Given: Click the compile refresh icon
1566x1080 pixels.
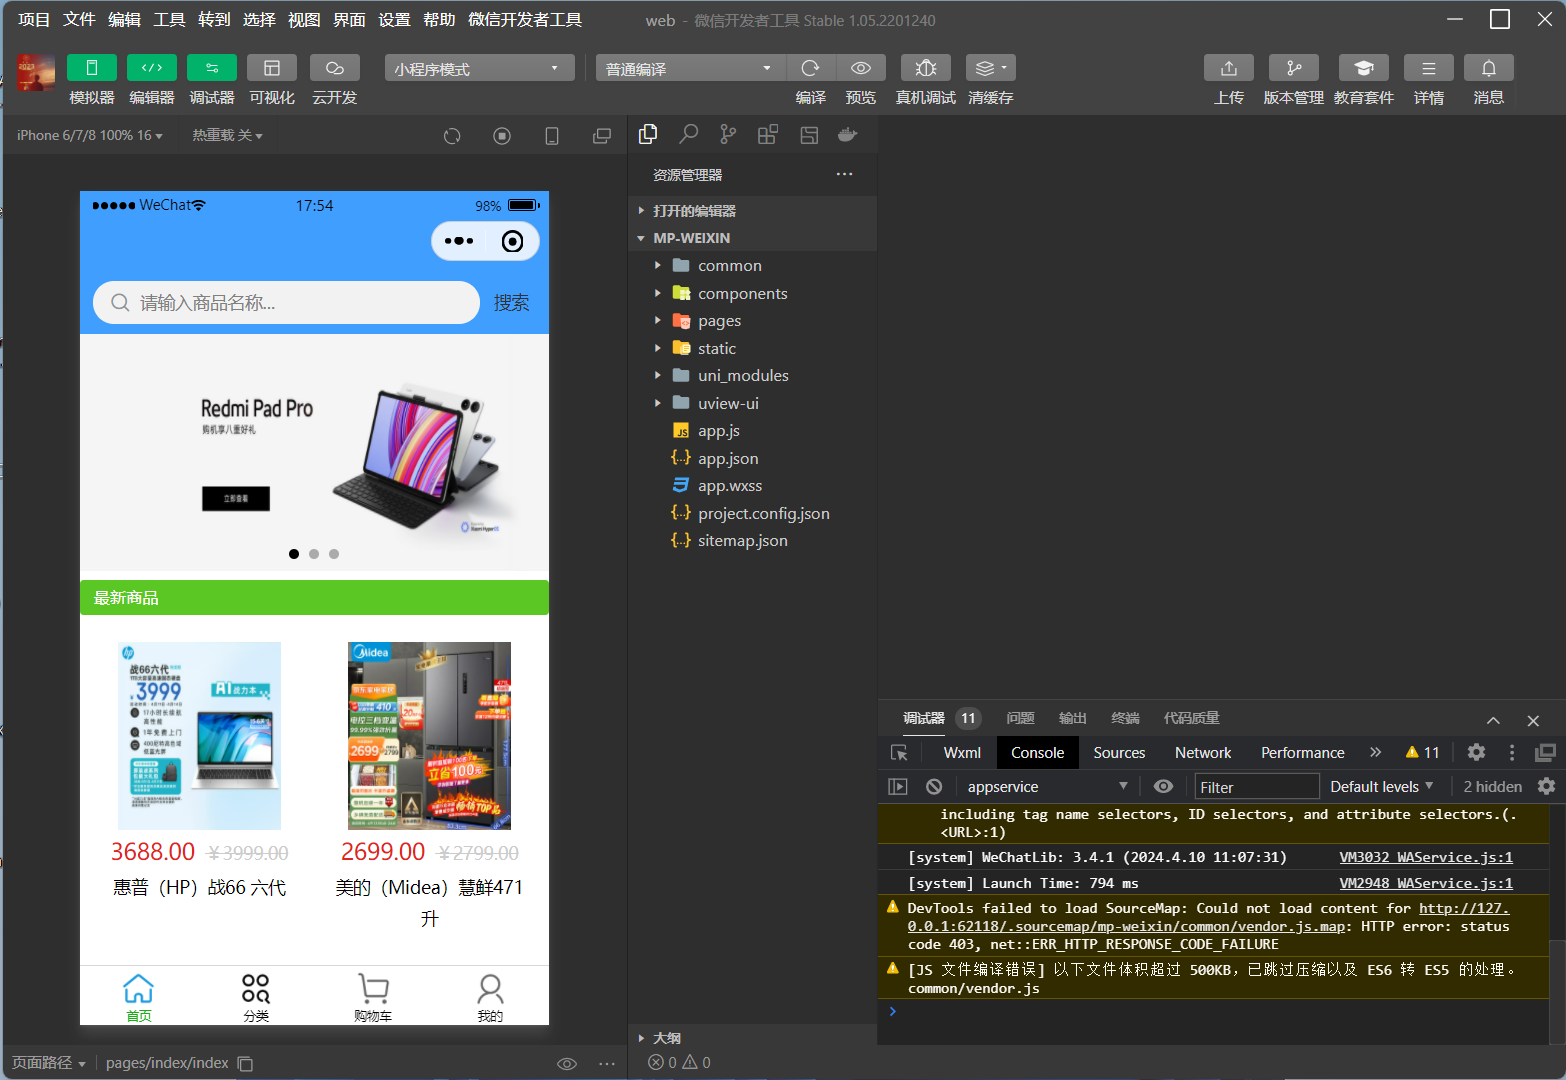Looking at the screenshot, I should (x=811, y=68).
